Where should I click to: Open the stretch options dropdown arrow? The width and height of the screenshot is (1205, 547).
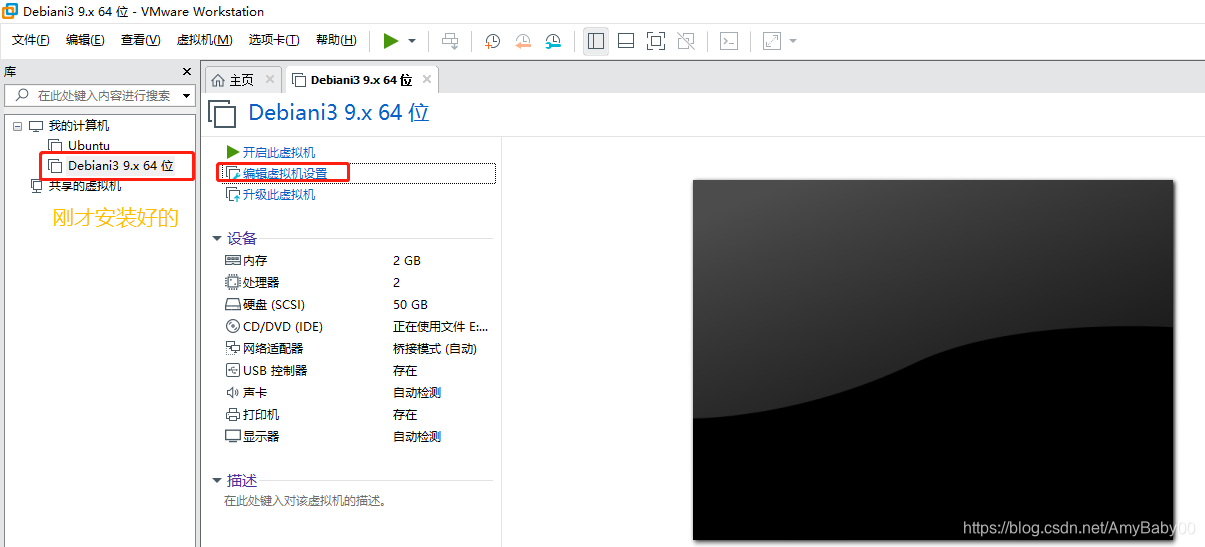click(x=793, y=41)
